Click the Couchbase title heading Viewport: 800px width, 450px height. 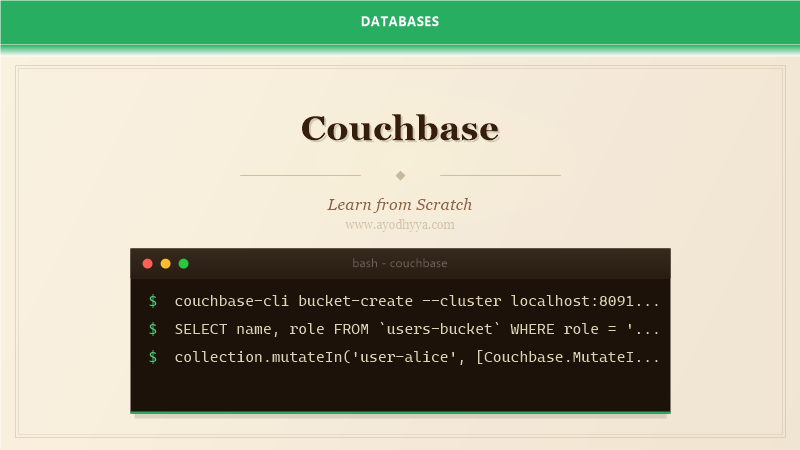399,128
